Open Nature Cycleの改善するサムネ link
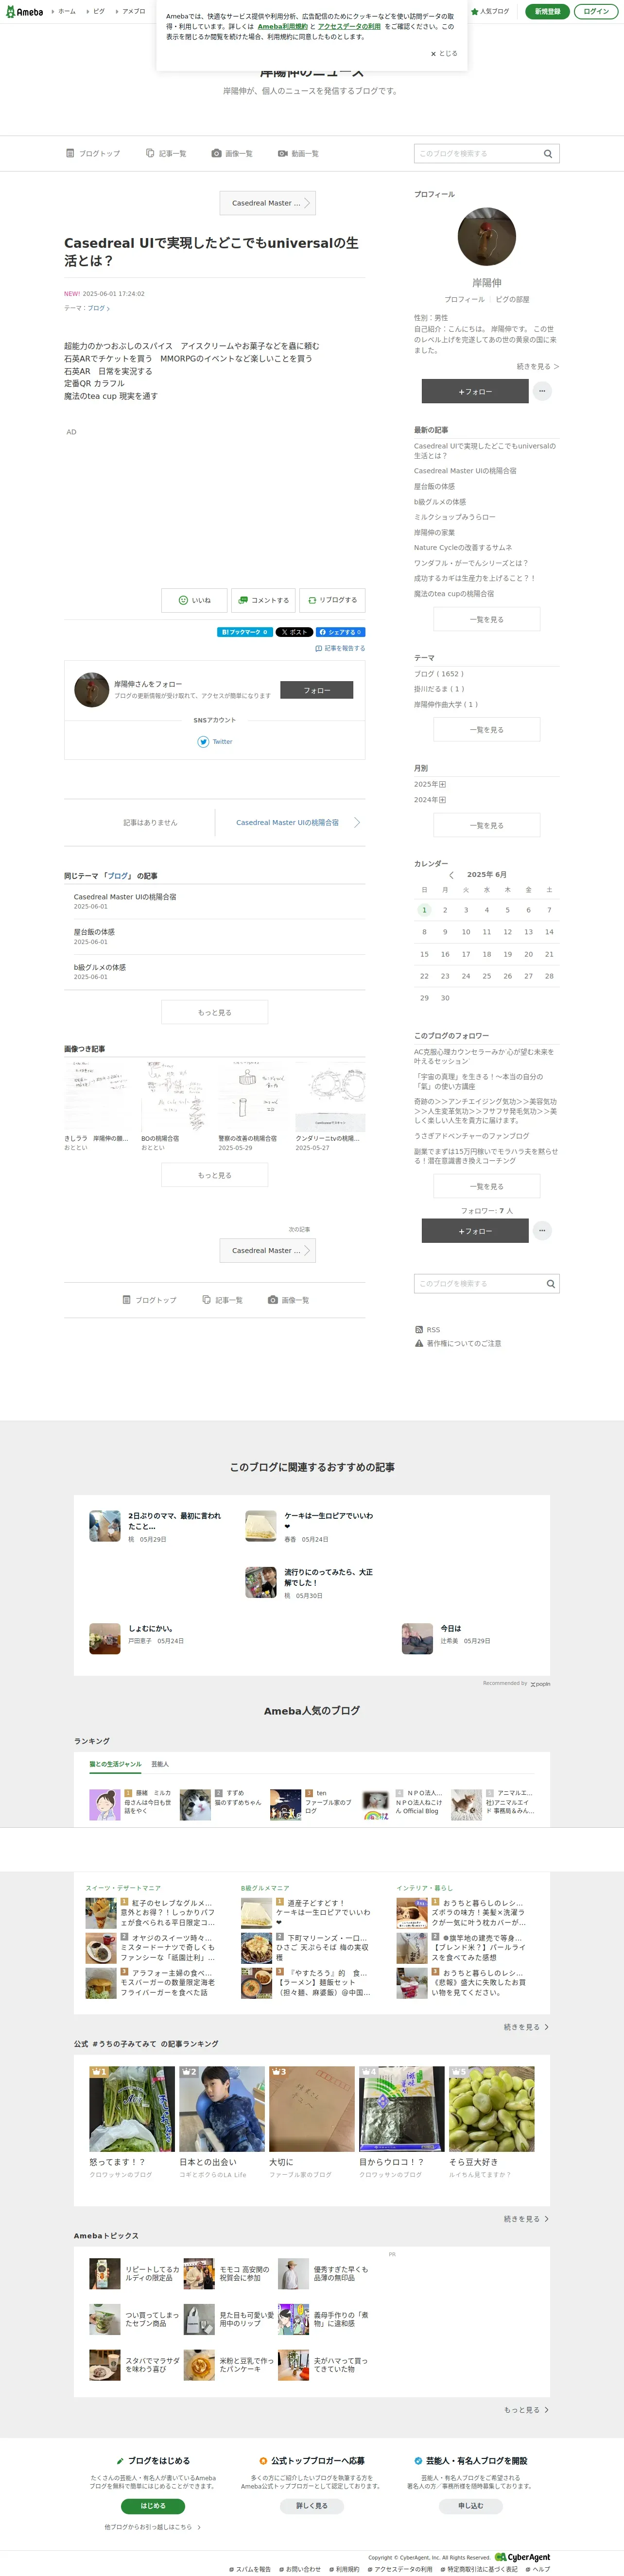Viewport: 624px width, 2576px height. (x=463, y=548)
